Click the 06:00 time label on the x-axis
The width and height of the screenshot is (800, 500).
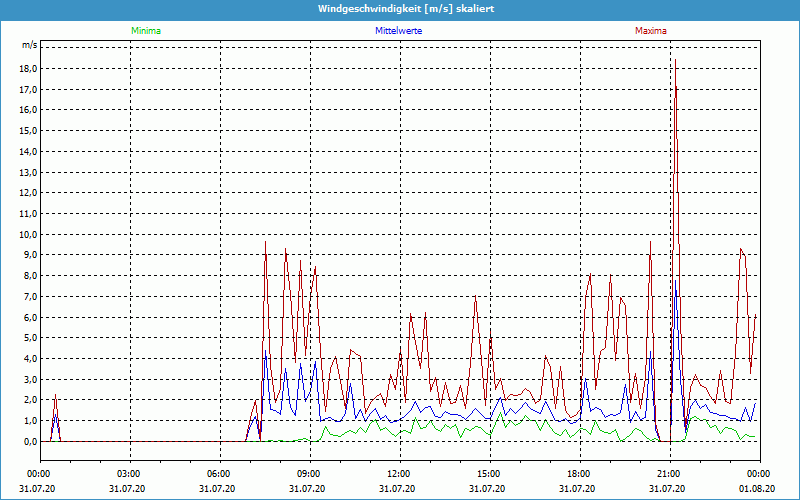click(x=218, y=473)
